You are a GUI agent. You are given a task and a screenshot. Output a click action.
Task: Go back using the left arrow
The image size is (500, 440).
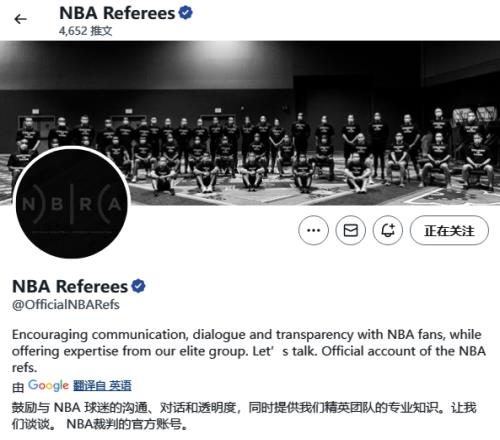click(20, 19)
